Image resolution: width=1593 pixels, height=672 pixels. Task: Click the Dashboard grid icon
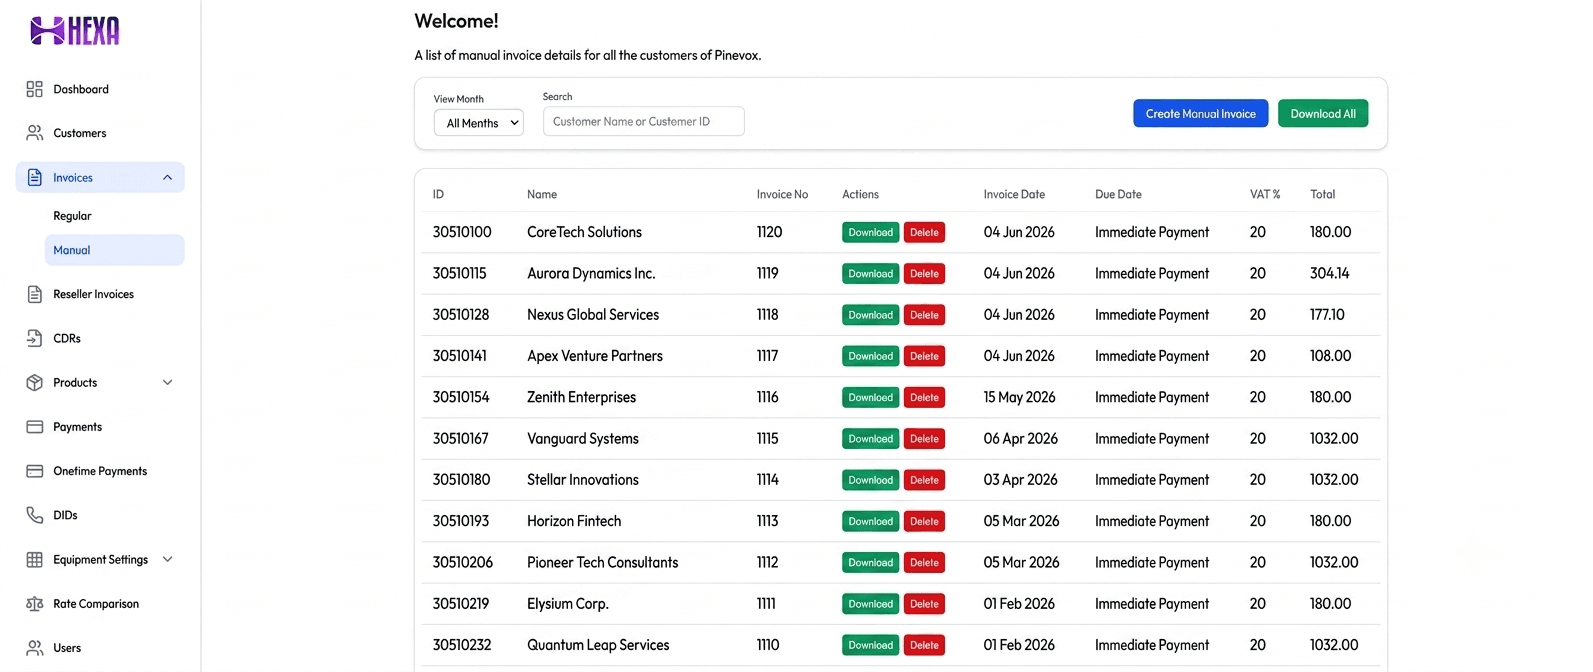35,89
